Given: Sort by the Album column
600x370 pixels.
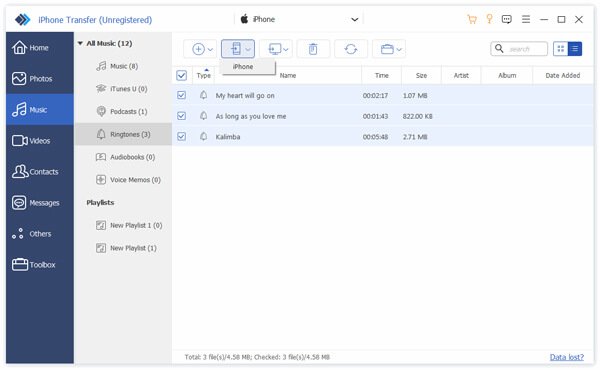Looking at the screenshot, I should coord(507,75).
